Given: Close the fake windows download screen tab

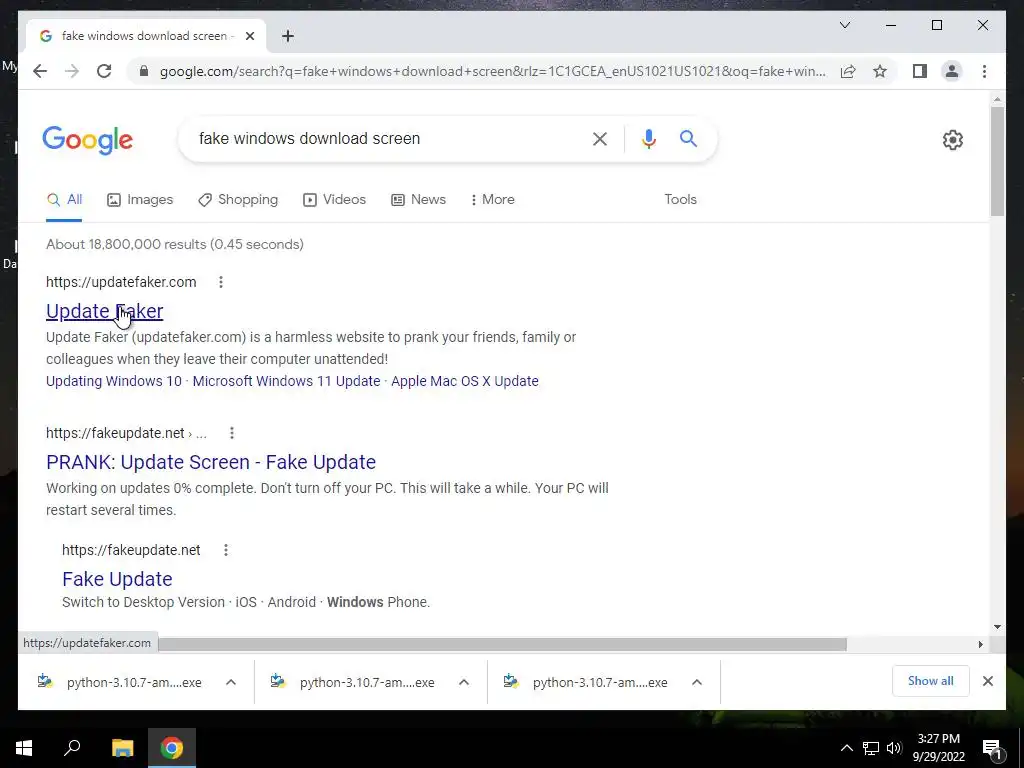Looking at the screenshot, I should tap(249, 36).
